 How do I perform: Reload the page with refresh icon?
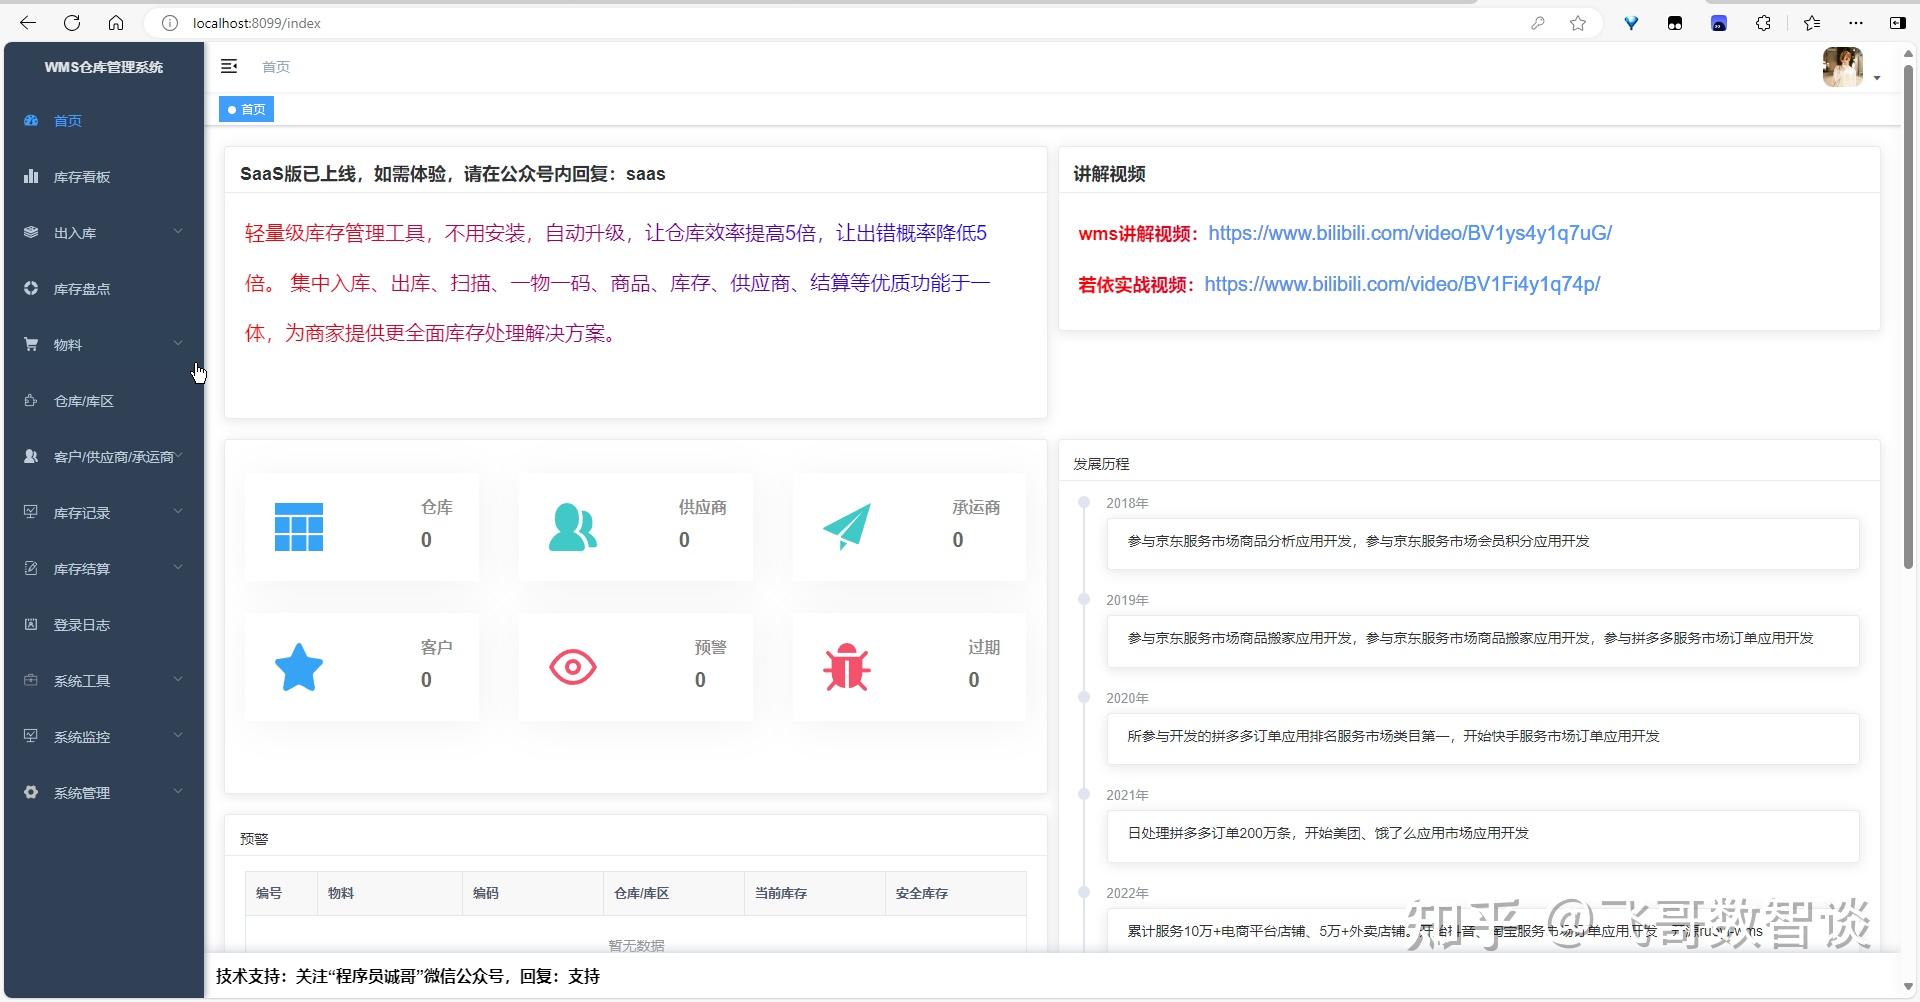(72, 23)
